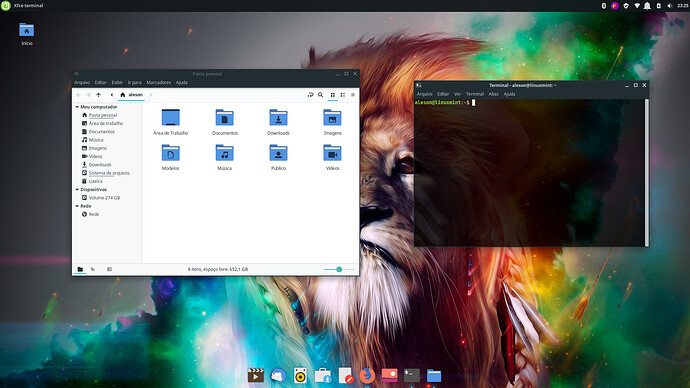The height and width of the screenshot is (388, 690).
Task: Select Volume 274 GB device
Action: [101, 198]
